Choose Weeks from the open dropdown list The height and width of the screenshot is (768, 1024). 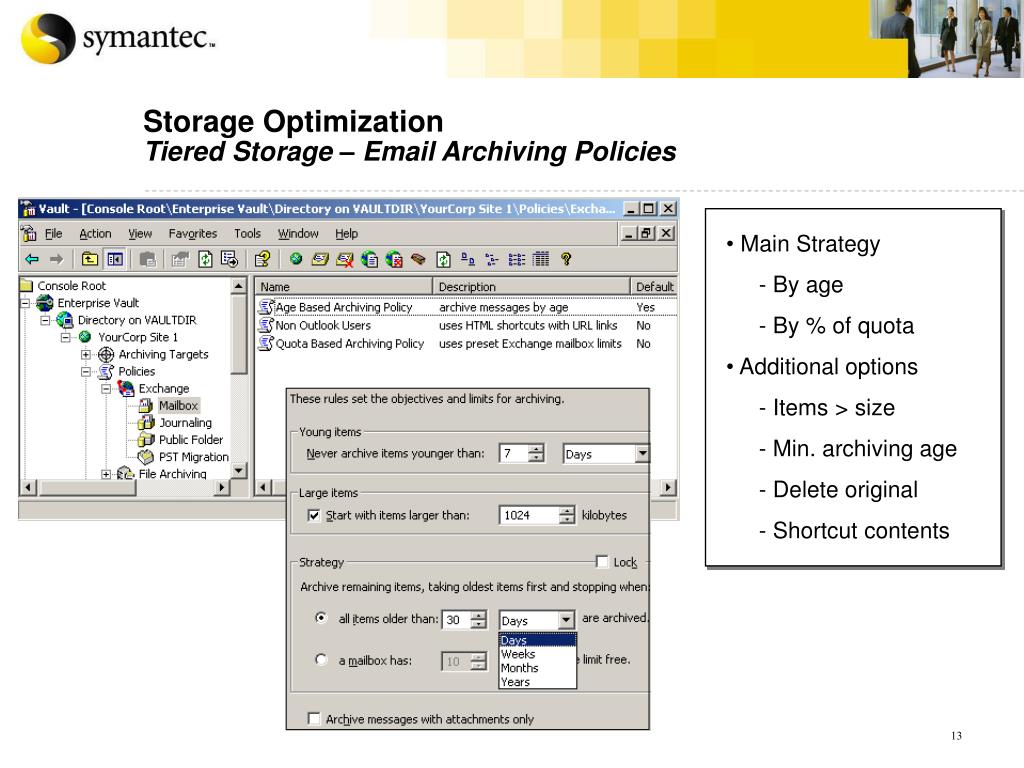537,654
